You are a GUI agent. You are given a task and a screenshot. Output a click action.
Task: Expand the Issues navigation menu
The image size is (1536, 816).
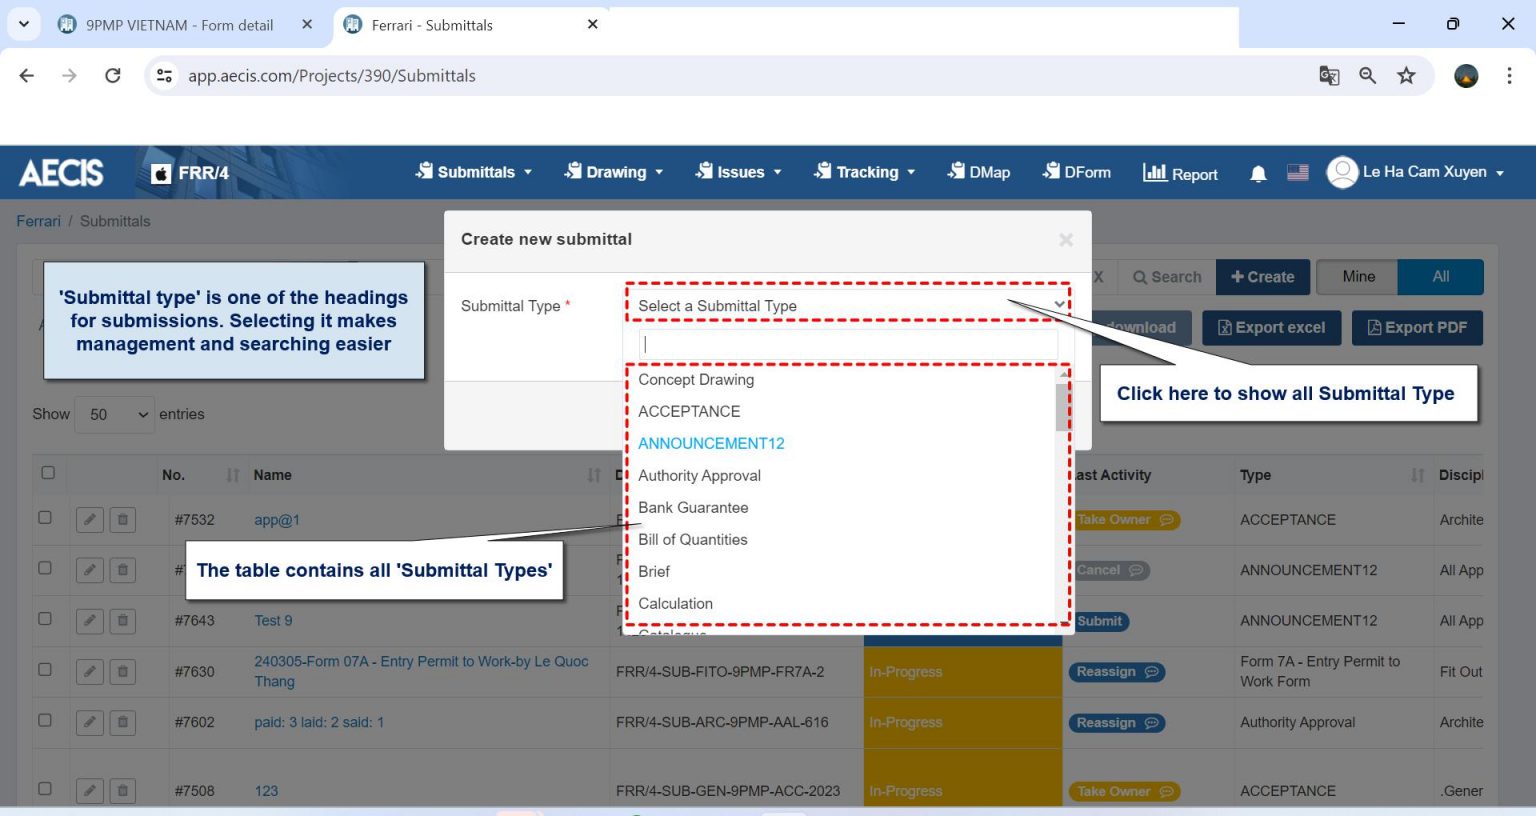739,172
